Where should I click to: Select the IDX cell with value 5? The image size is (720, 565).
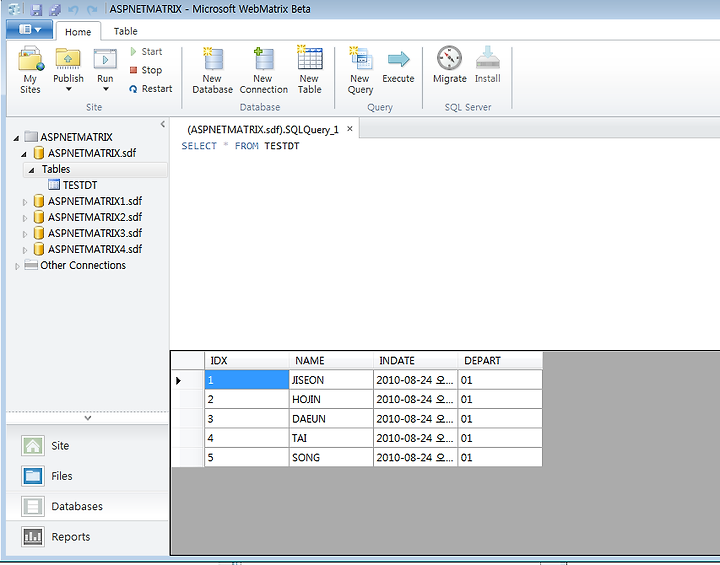coord(247,458)
